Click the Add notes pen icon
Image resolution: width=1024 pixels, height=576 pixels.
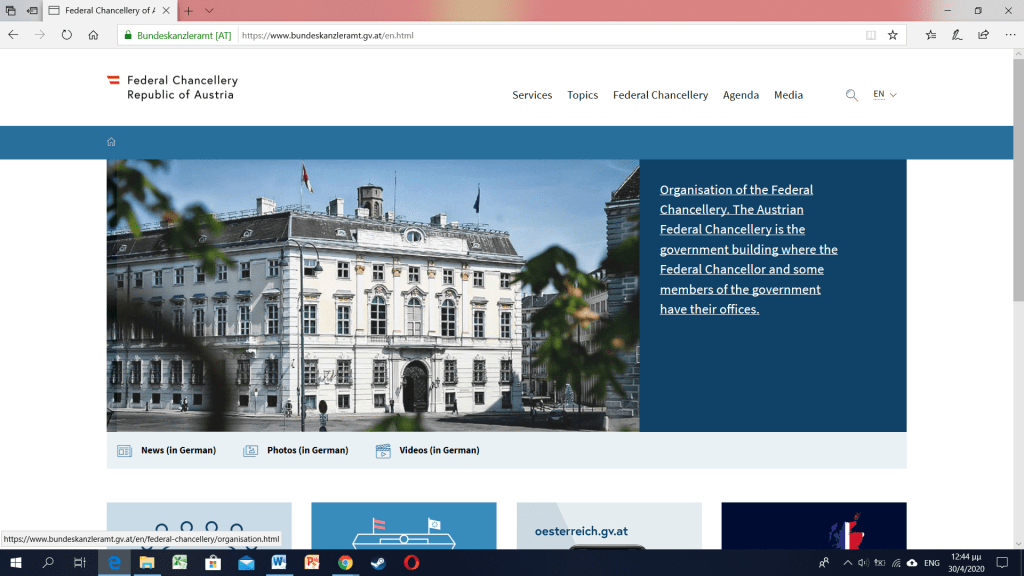(957, 34)
